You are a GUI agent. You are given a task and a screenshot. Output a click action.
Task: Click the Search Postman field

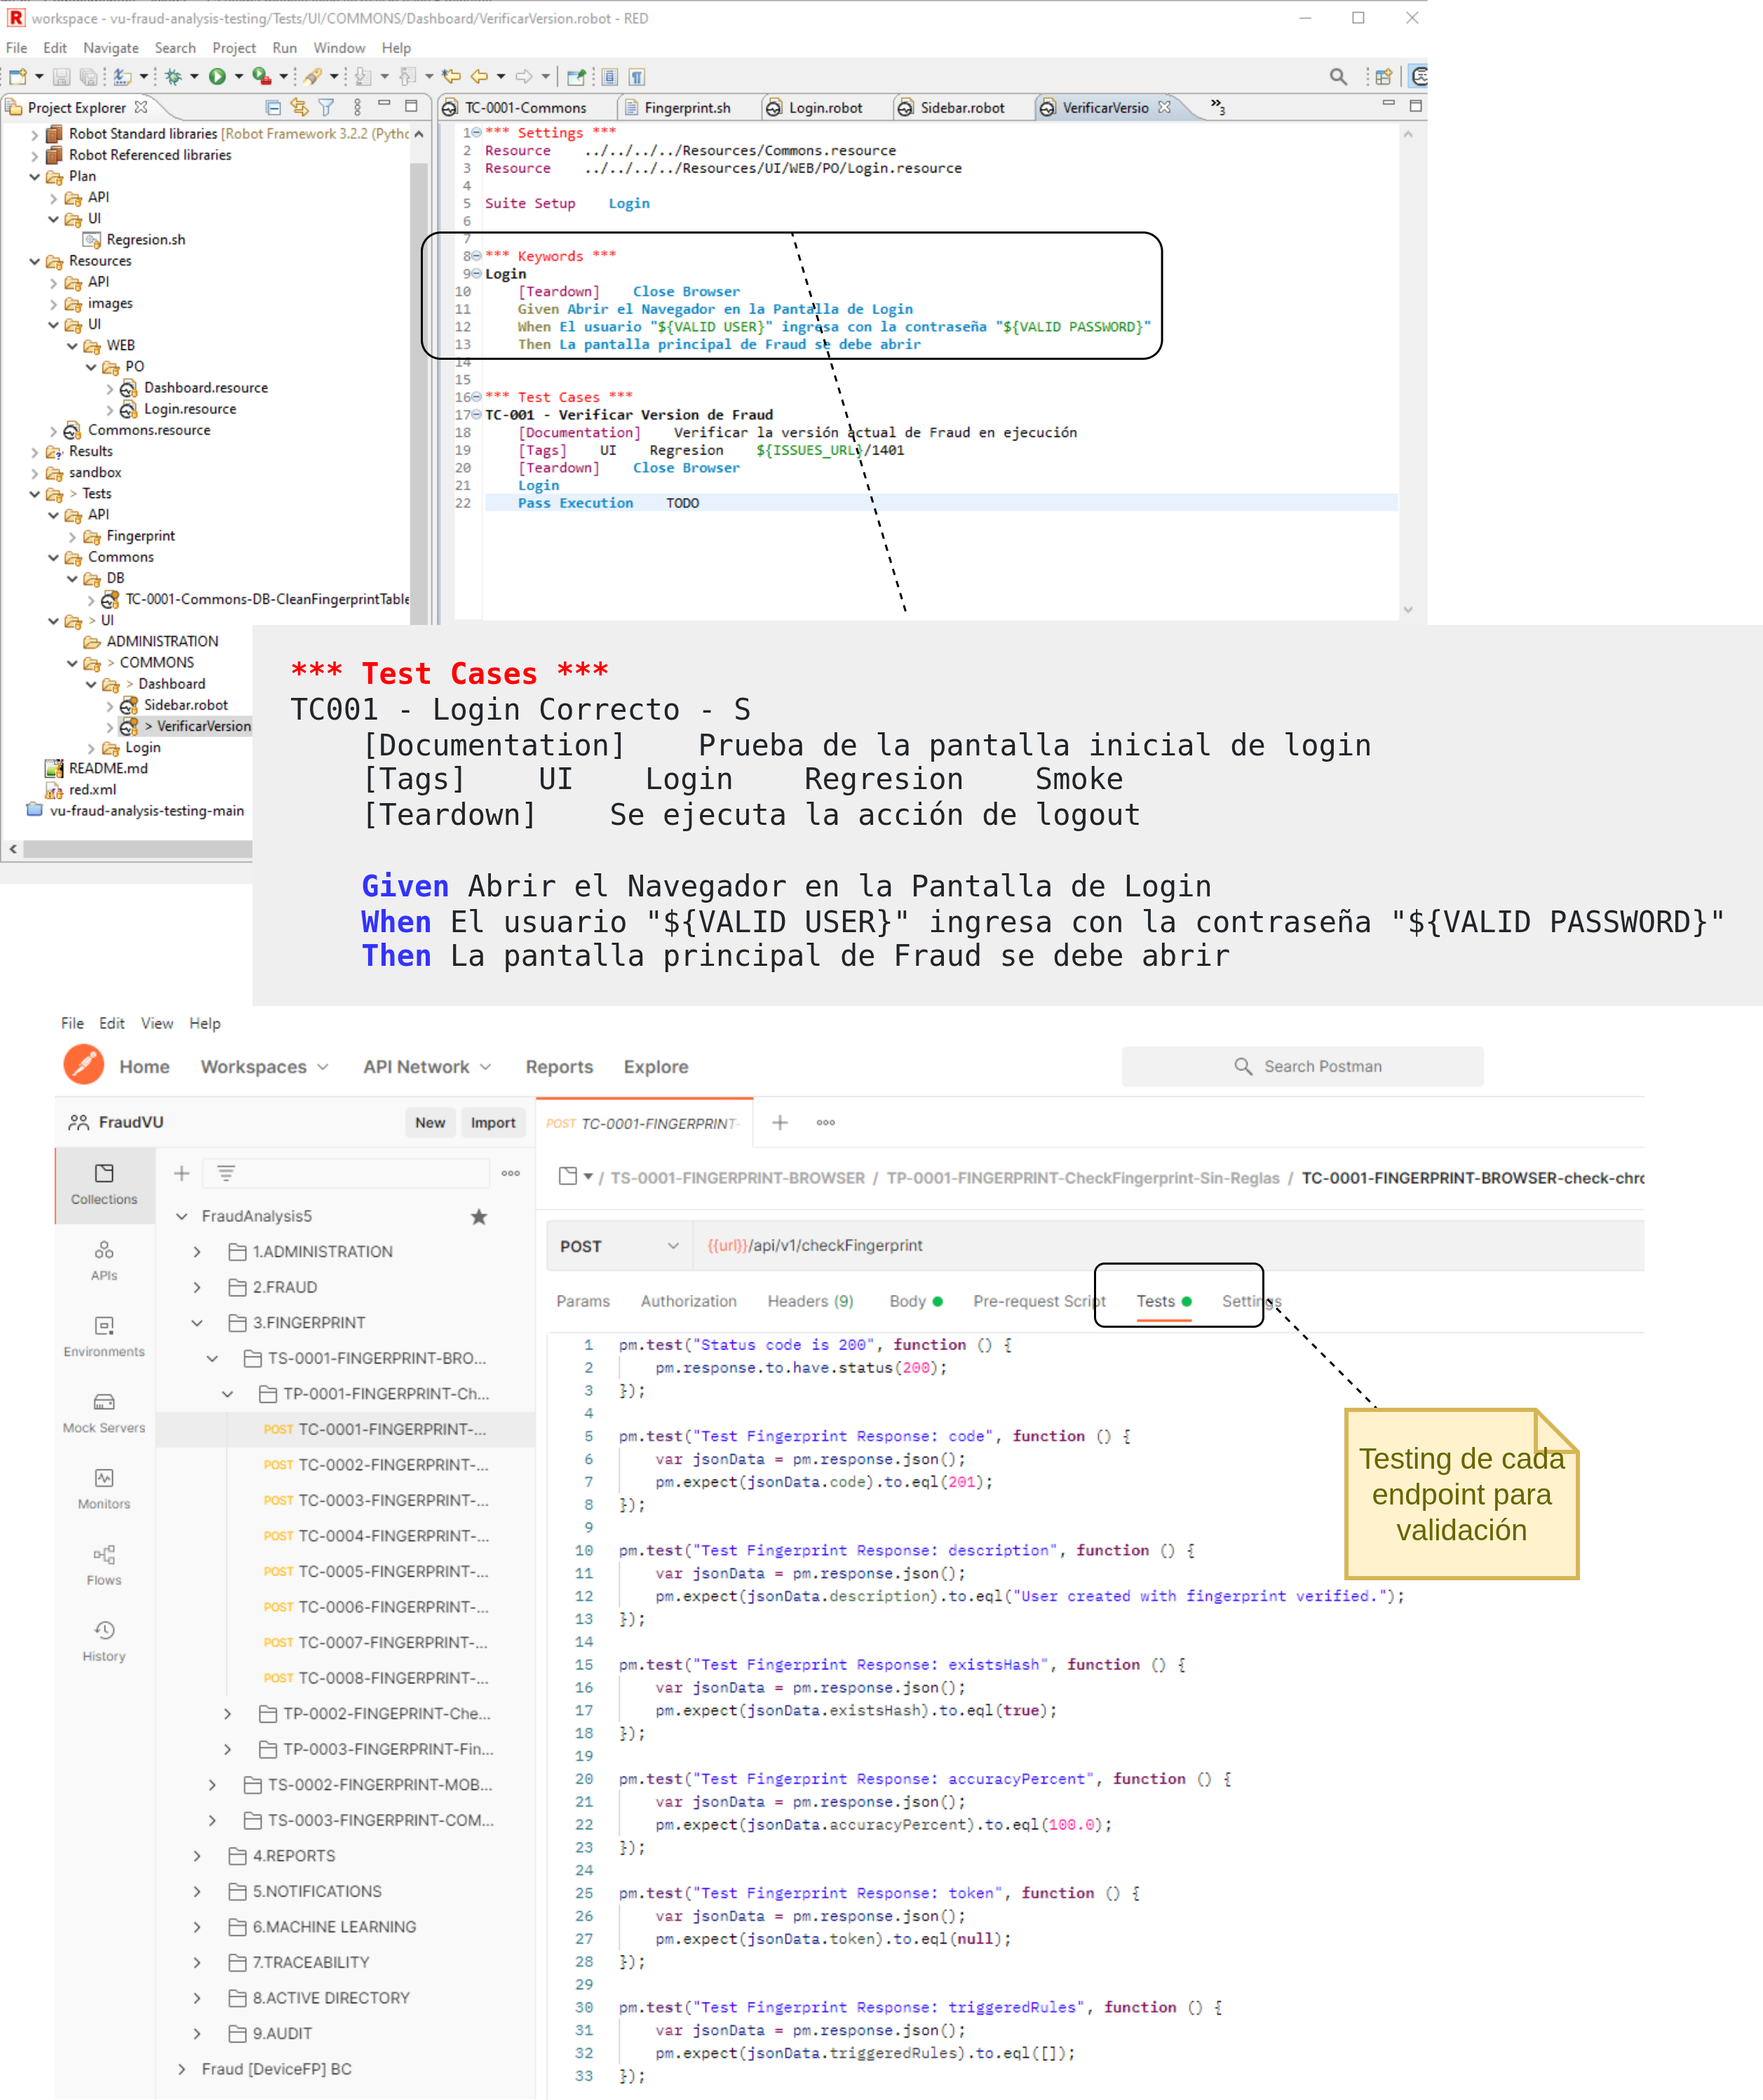pos(1302,1067)
